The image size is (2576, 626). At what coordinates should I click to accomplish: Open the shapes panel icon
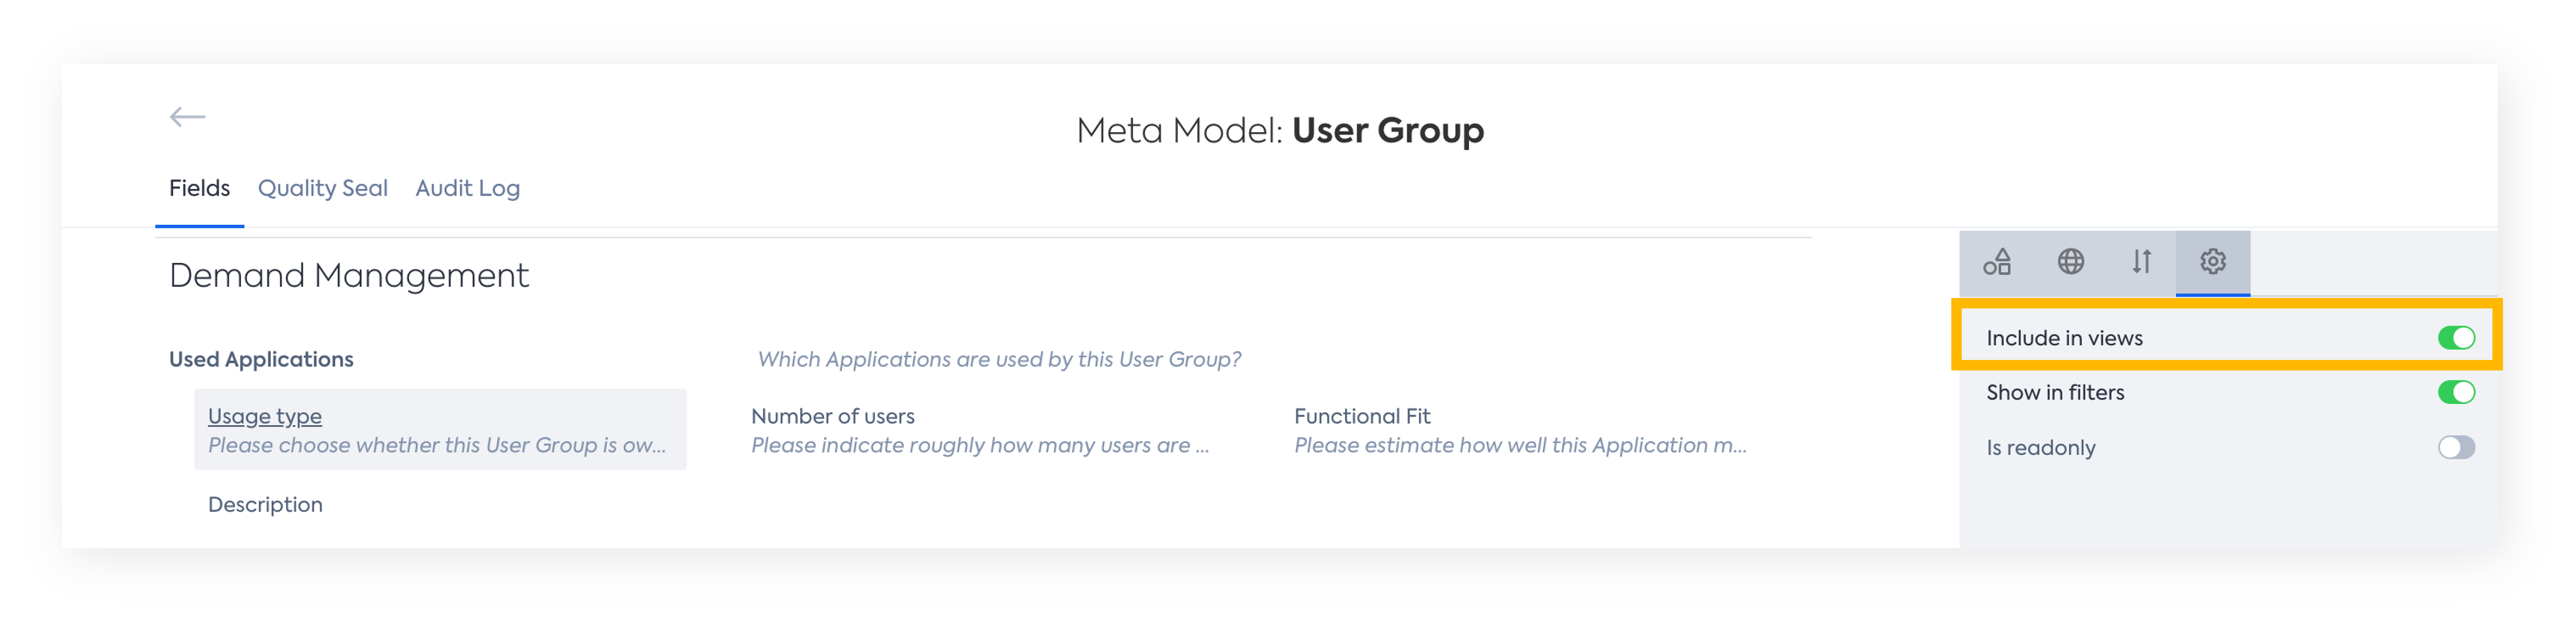(1997, 262)
